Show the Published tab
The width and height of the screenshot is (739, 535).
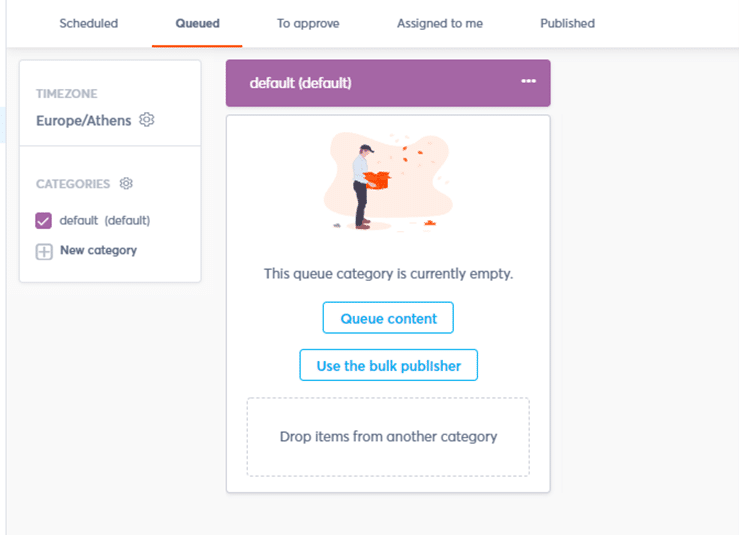[x=567, y=23]
